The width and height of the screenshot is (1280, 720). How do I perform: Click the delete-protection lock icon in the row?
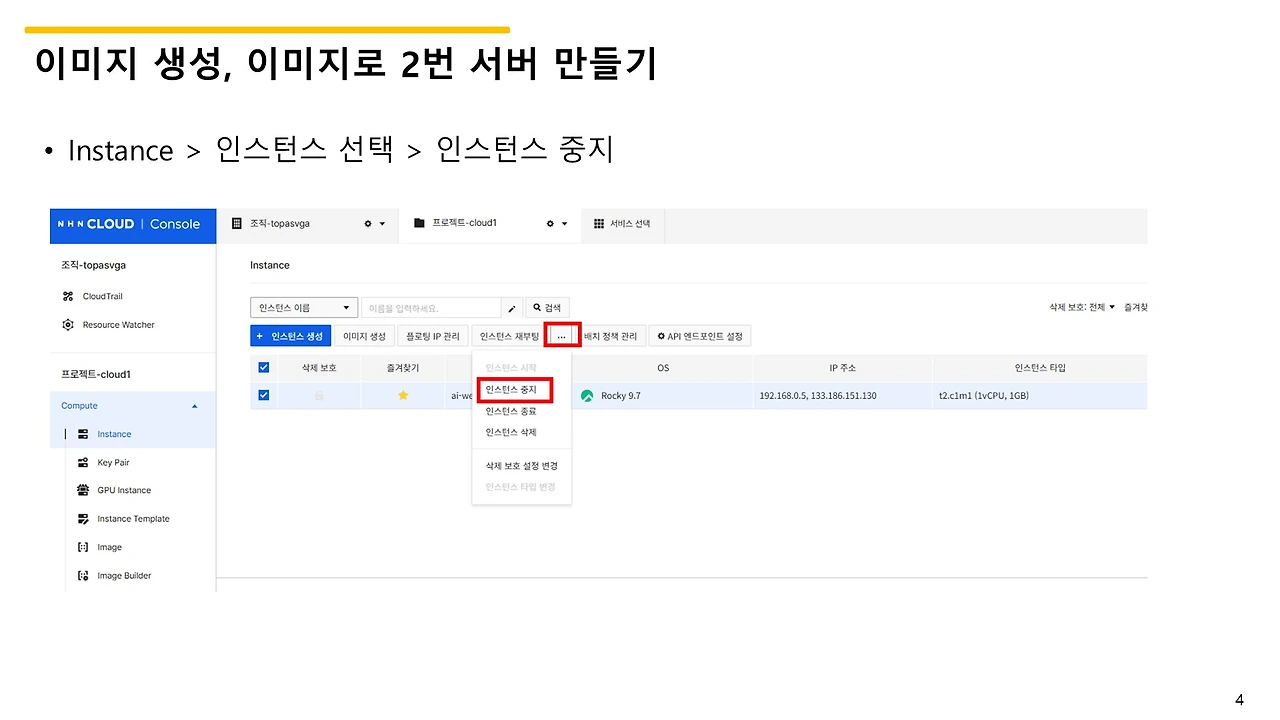pos(319,395)
